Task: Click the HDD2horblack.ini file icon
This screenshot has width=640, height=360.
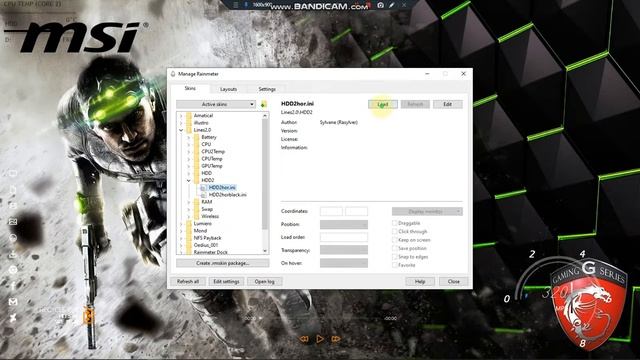Action: point(203,195)
